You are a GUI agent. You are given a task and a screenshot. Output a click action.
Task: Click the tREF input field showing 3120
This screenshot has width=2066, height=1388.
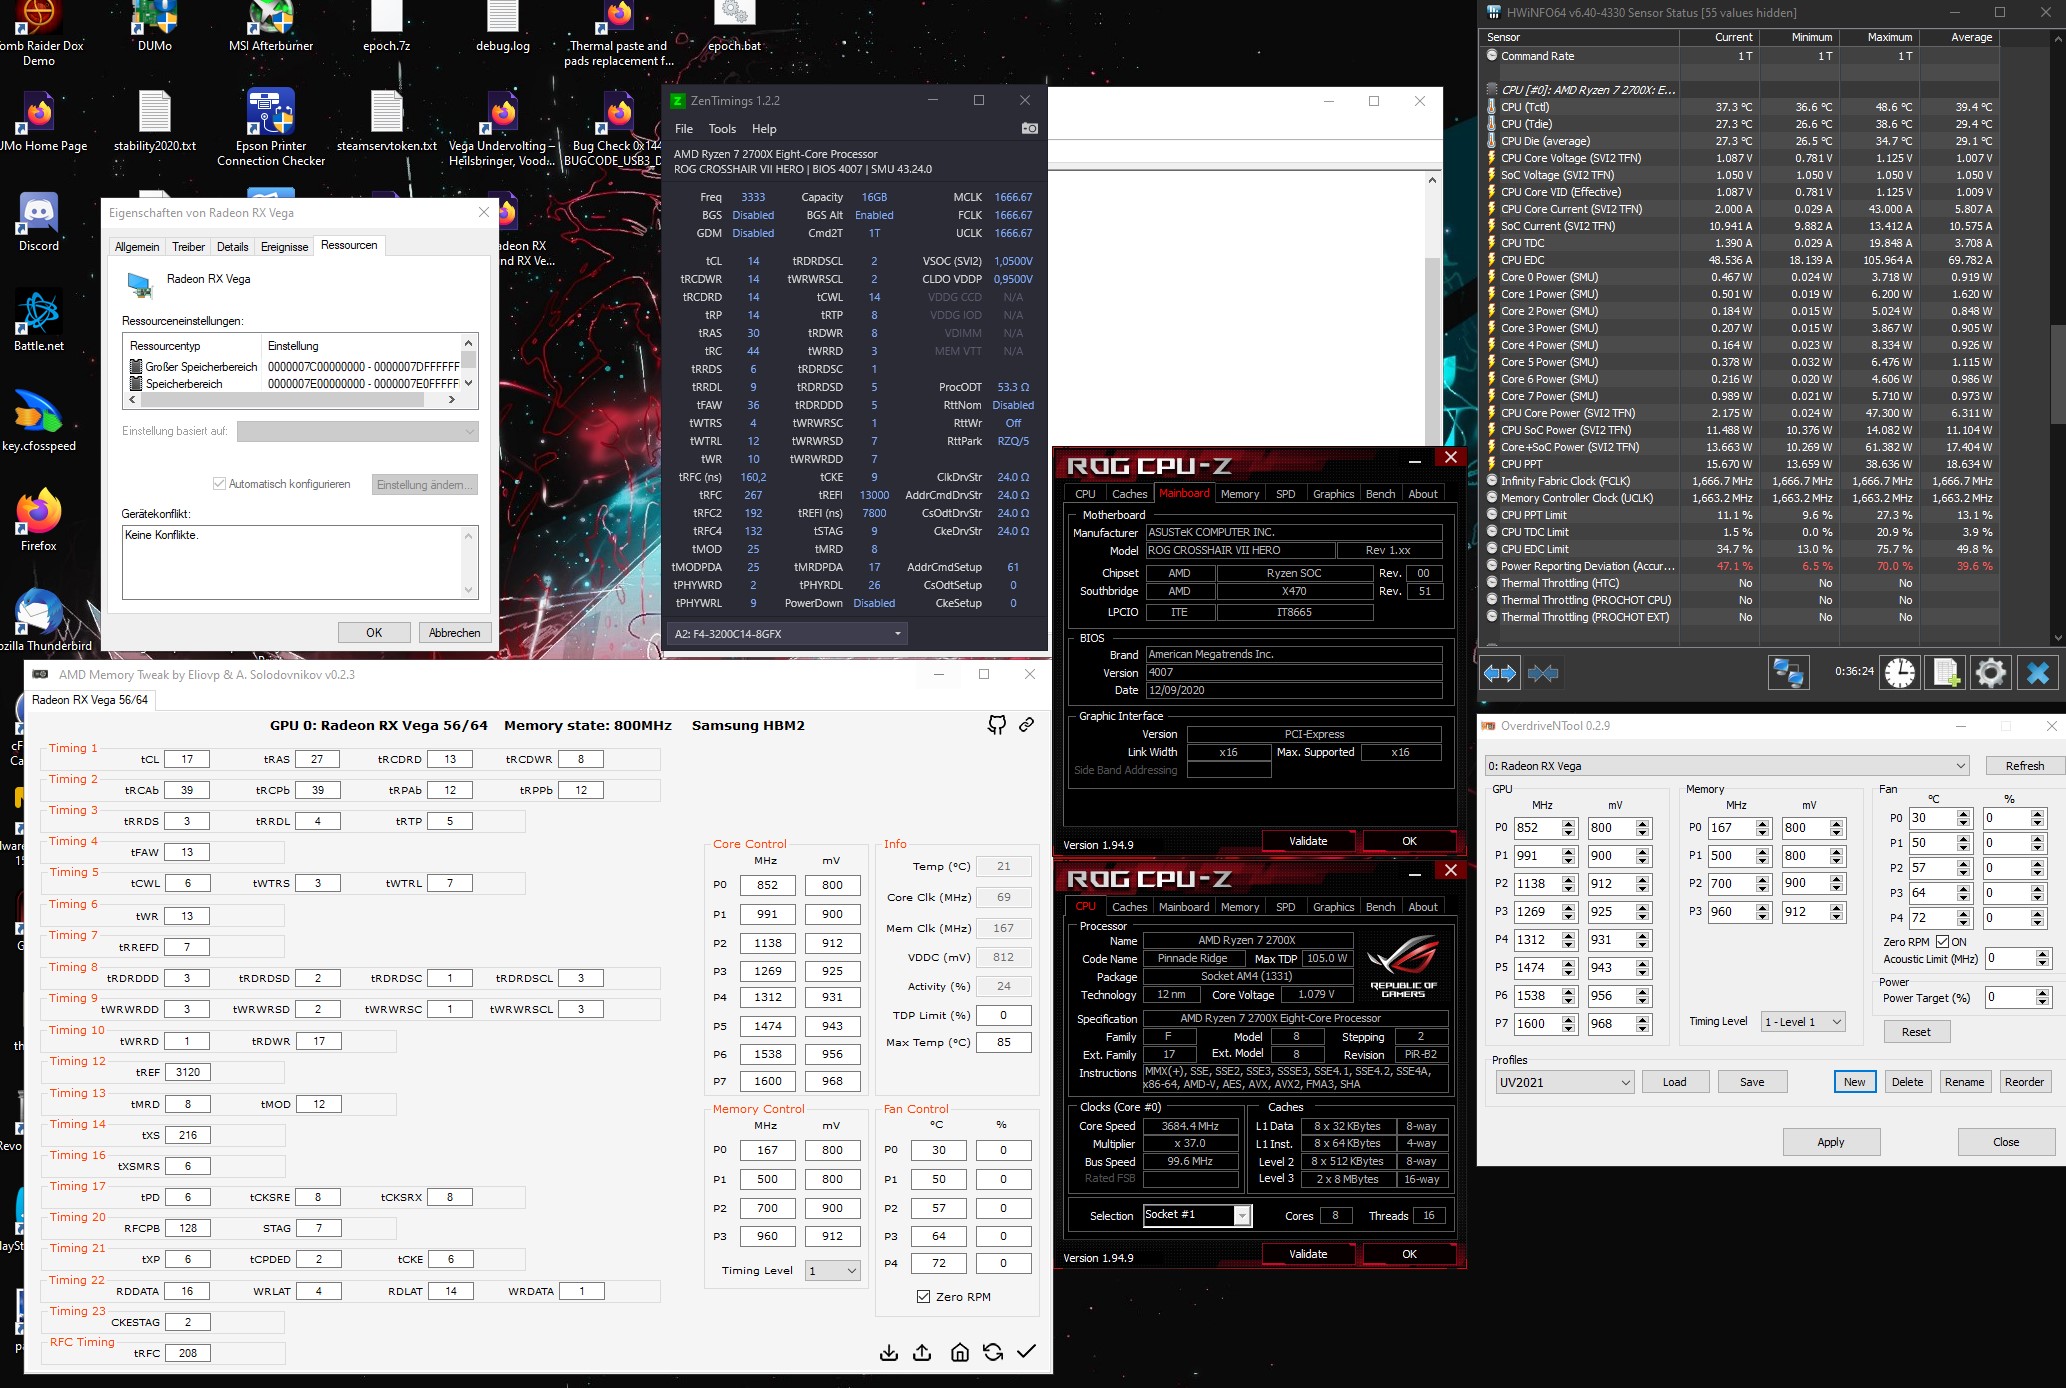pyautogui.click(x=187, y=1072)
